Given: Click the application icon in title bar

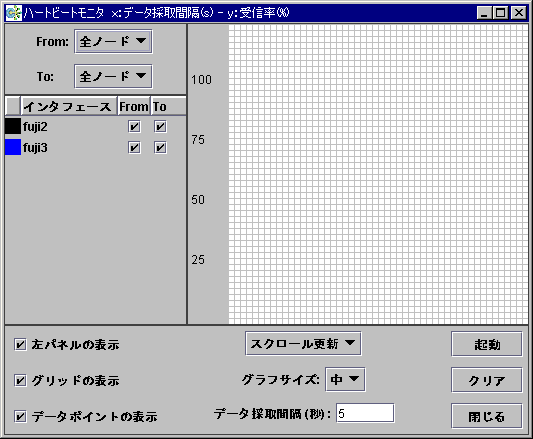Looking at the screenshot, I should [14, 13].
